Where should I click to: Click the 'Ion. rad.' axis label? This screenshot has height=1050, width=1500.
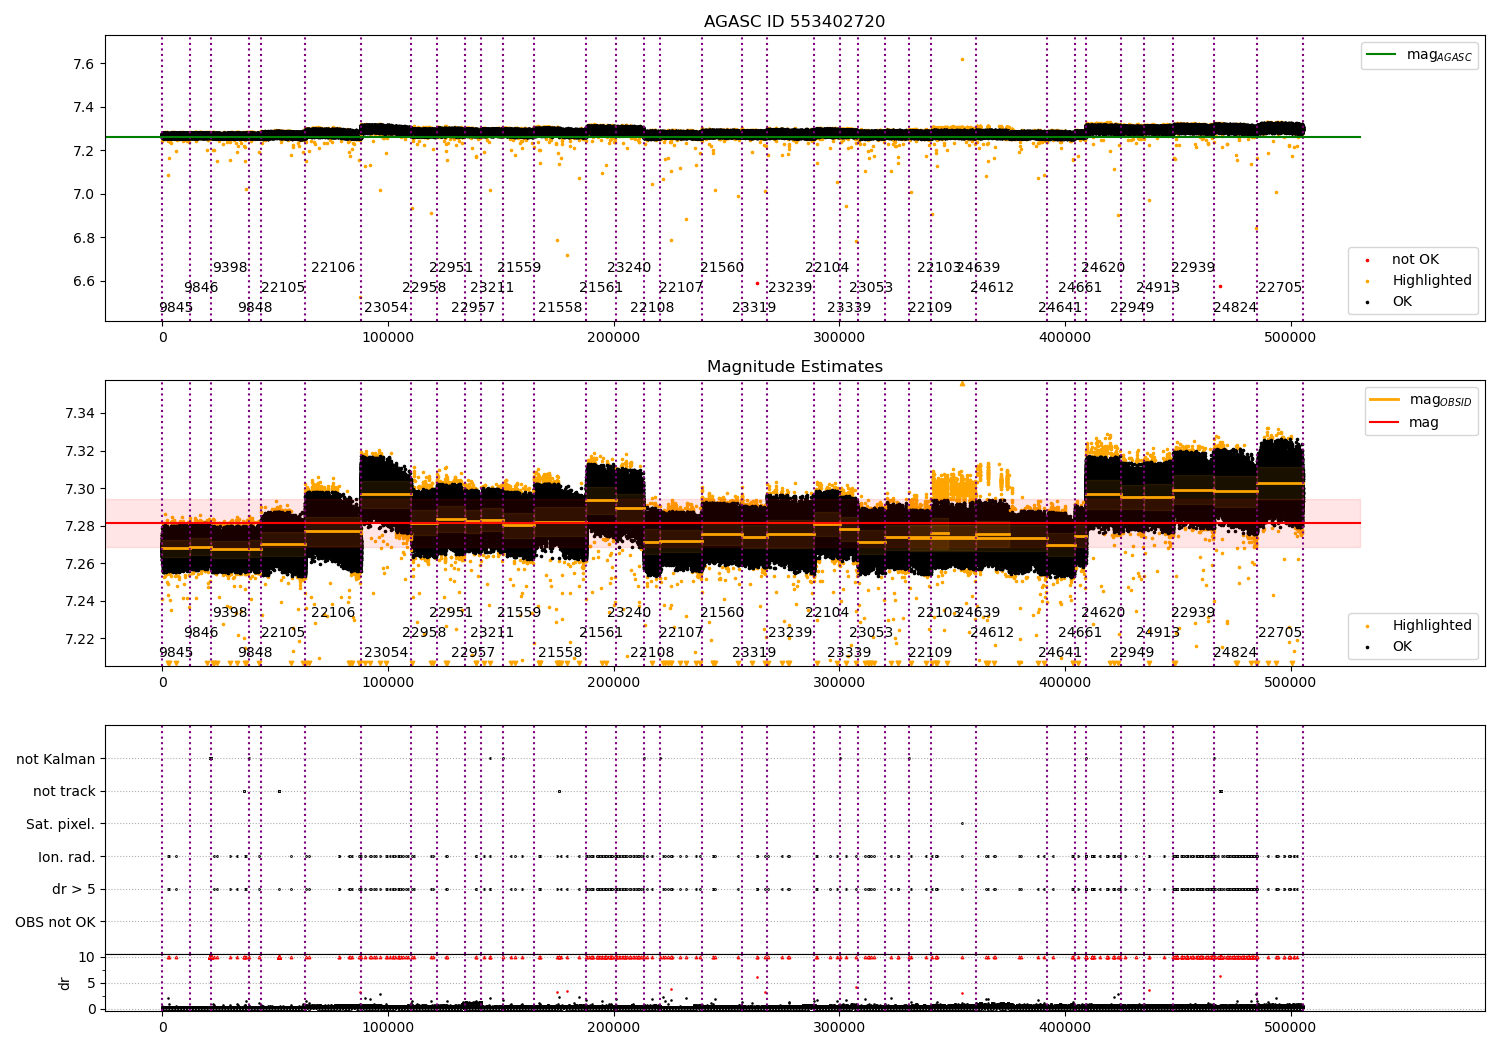pos(67,857)
